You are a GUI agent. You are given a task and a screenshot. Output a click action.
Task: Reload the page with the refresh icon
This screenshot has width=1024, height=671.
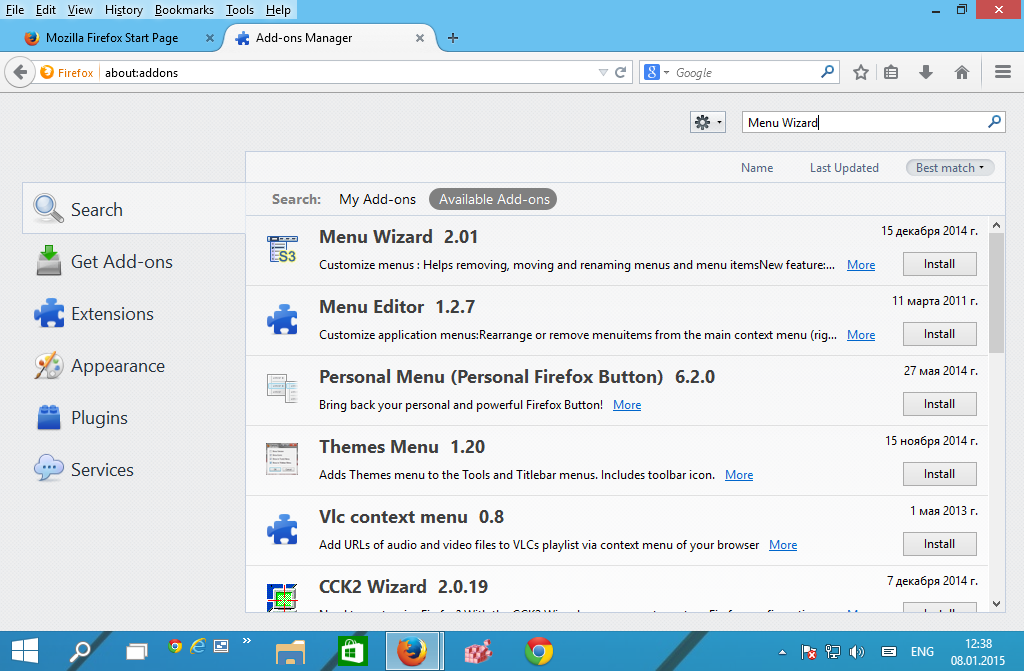621,72
